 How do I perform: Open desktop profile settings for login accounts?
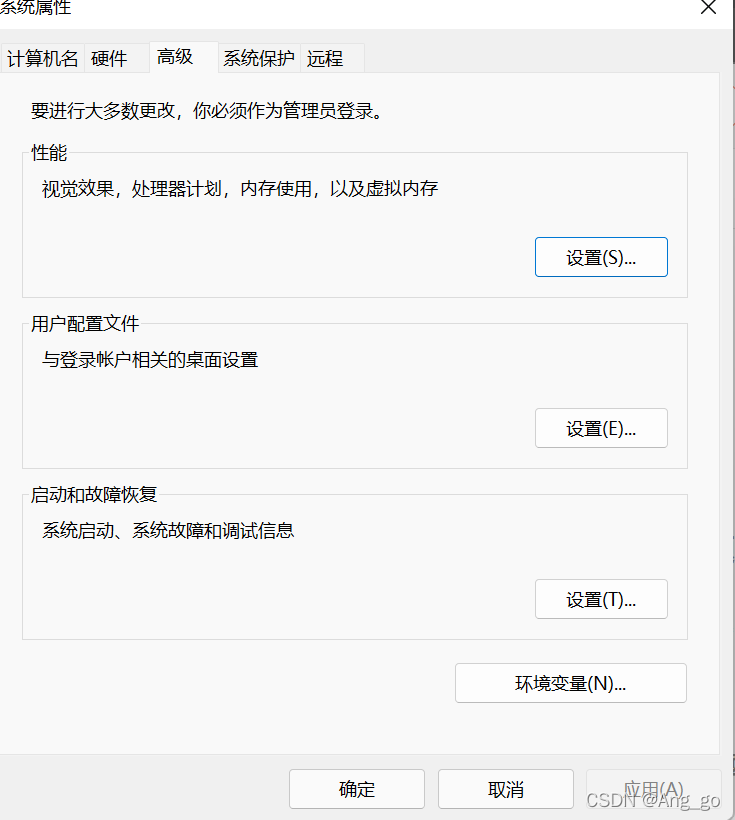click(x=601, y=428)
